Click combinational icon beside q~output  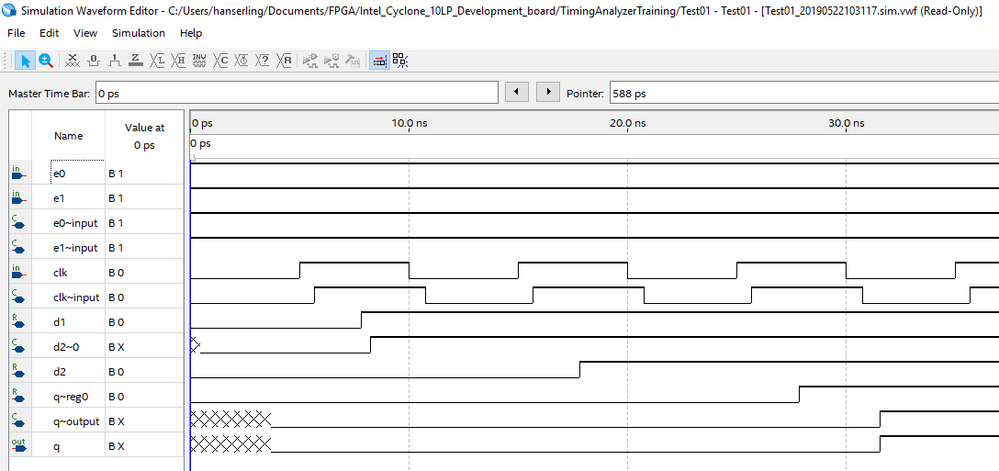click(18, 421)
